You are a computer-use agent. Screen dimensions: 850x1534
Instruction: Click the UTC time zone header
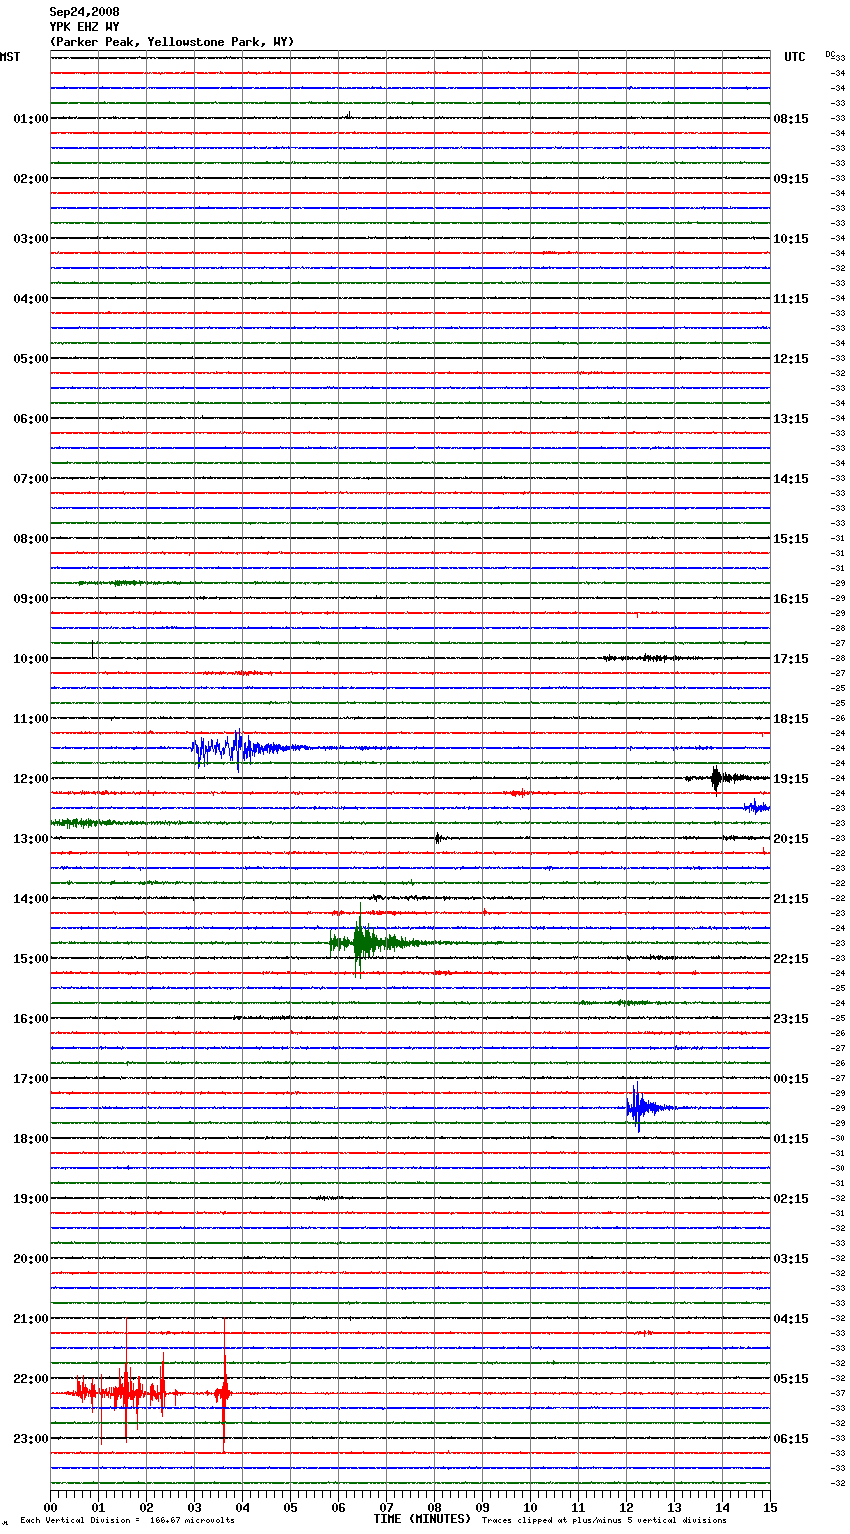point(794,57)
